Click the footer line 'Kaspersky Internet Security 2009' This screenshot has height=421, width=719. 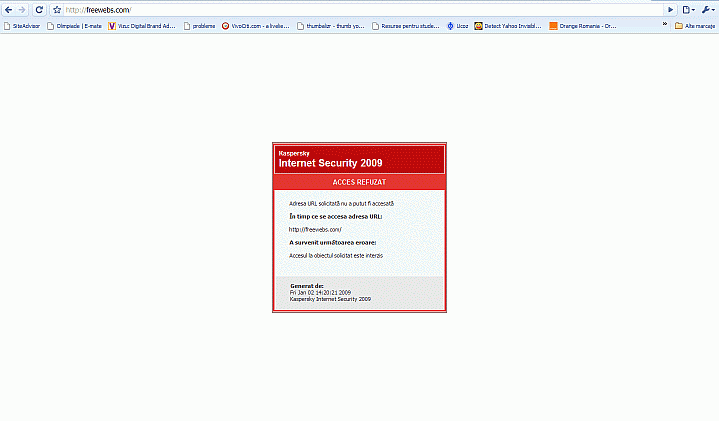point(330,299)
